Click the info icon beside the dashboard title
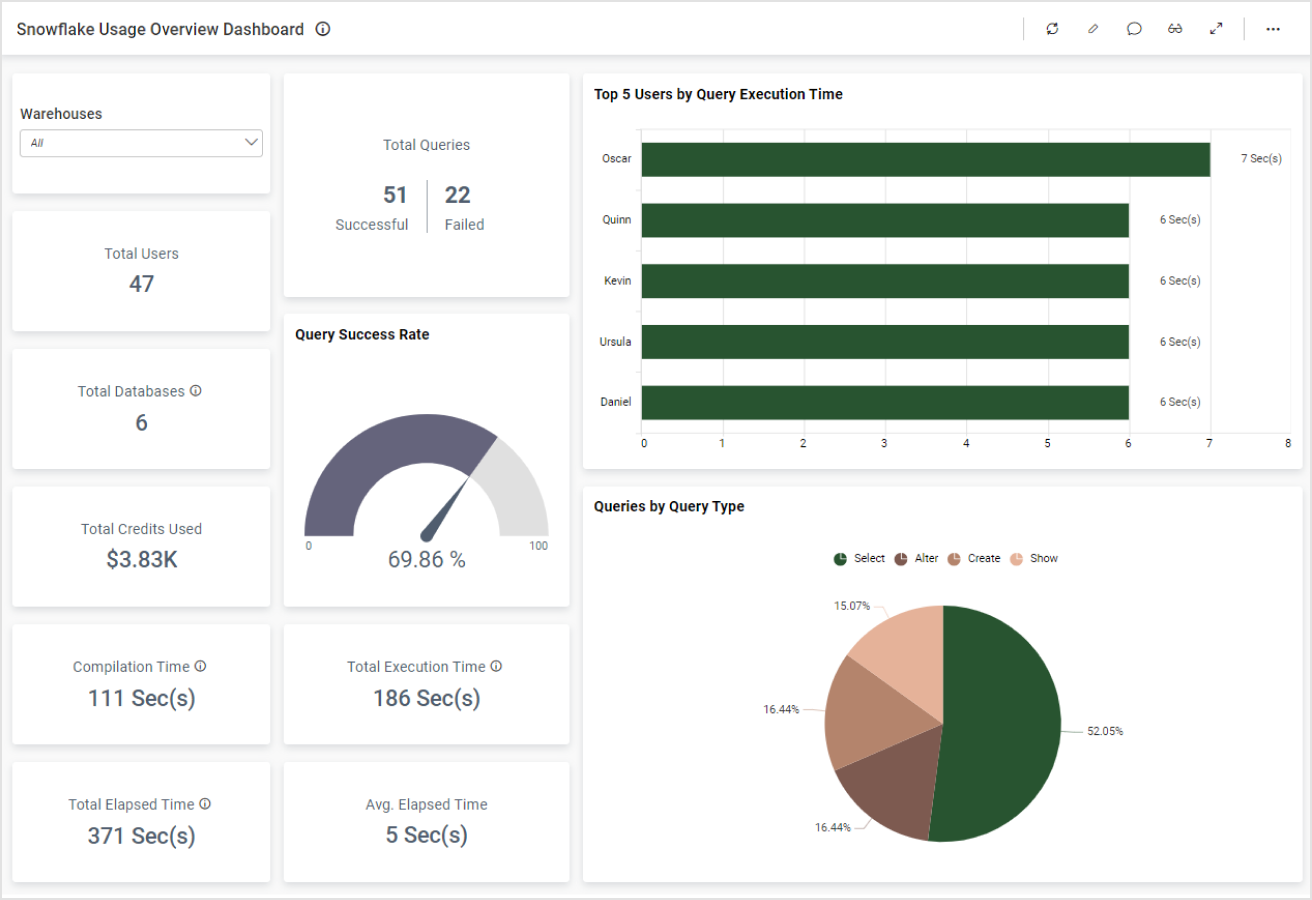The width and height of the screenshot is (1312, 900). [322, 29]
